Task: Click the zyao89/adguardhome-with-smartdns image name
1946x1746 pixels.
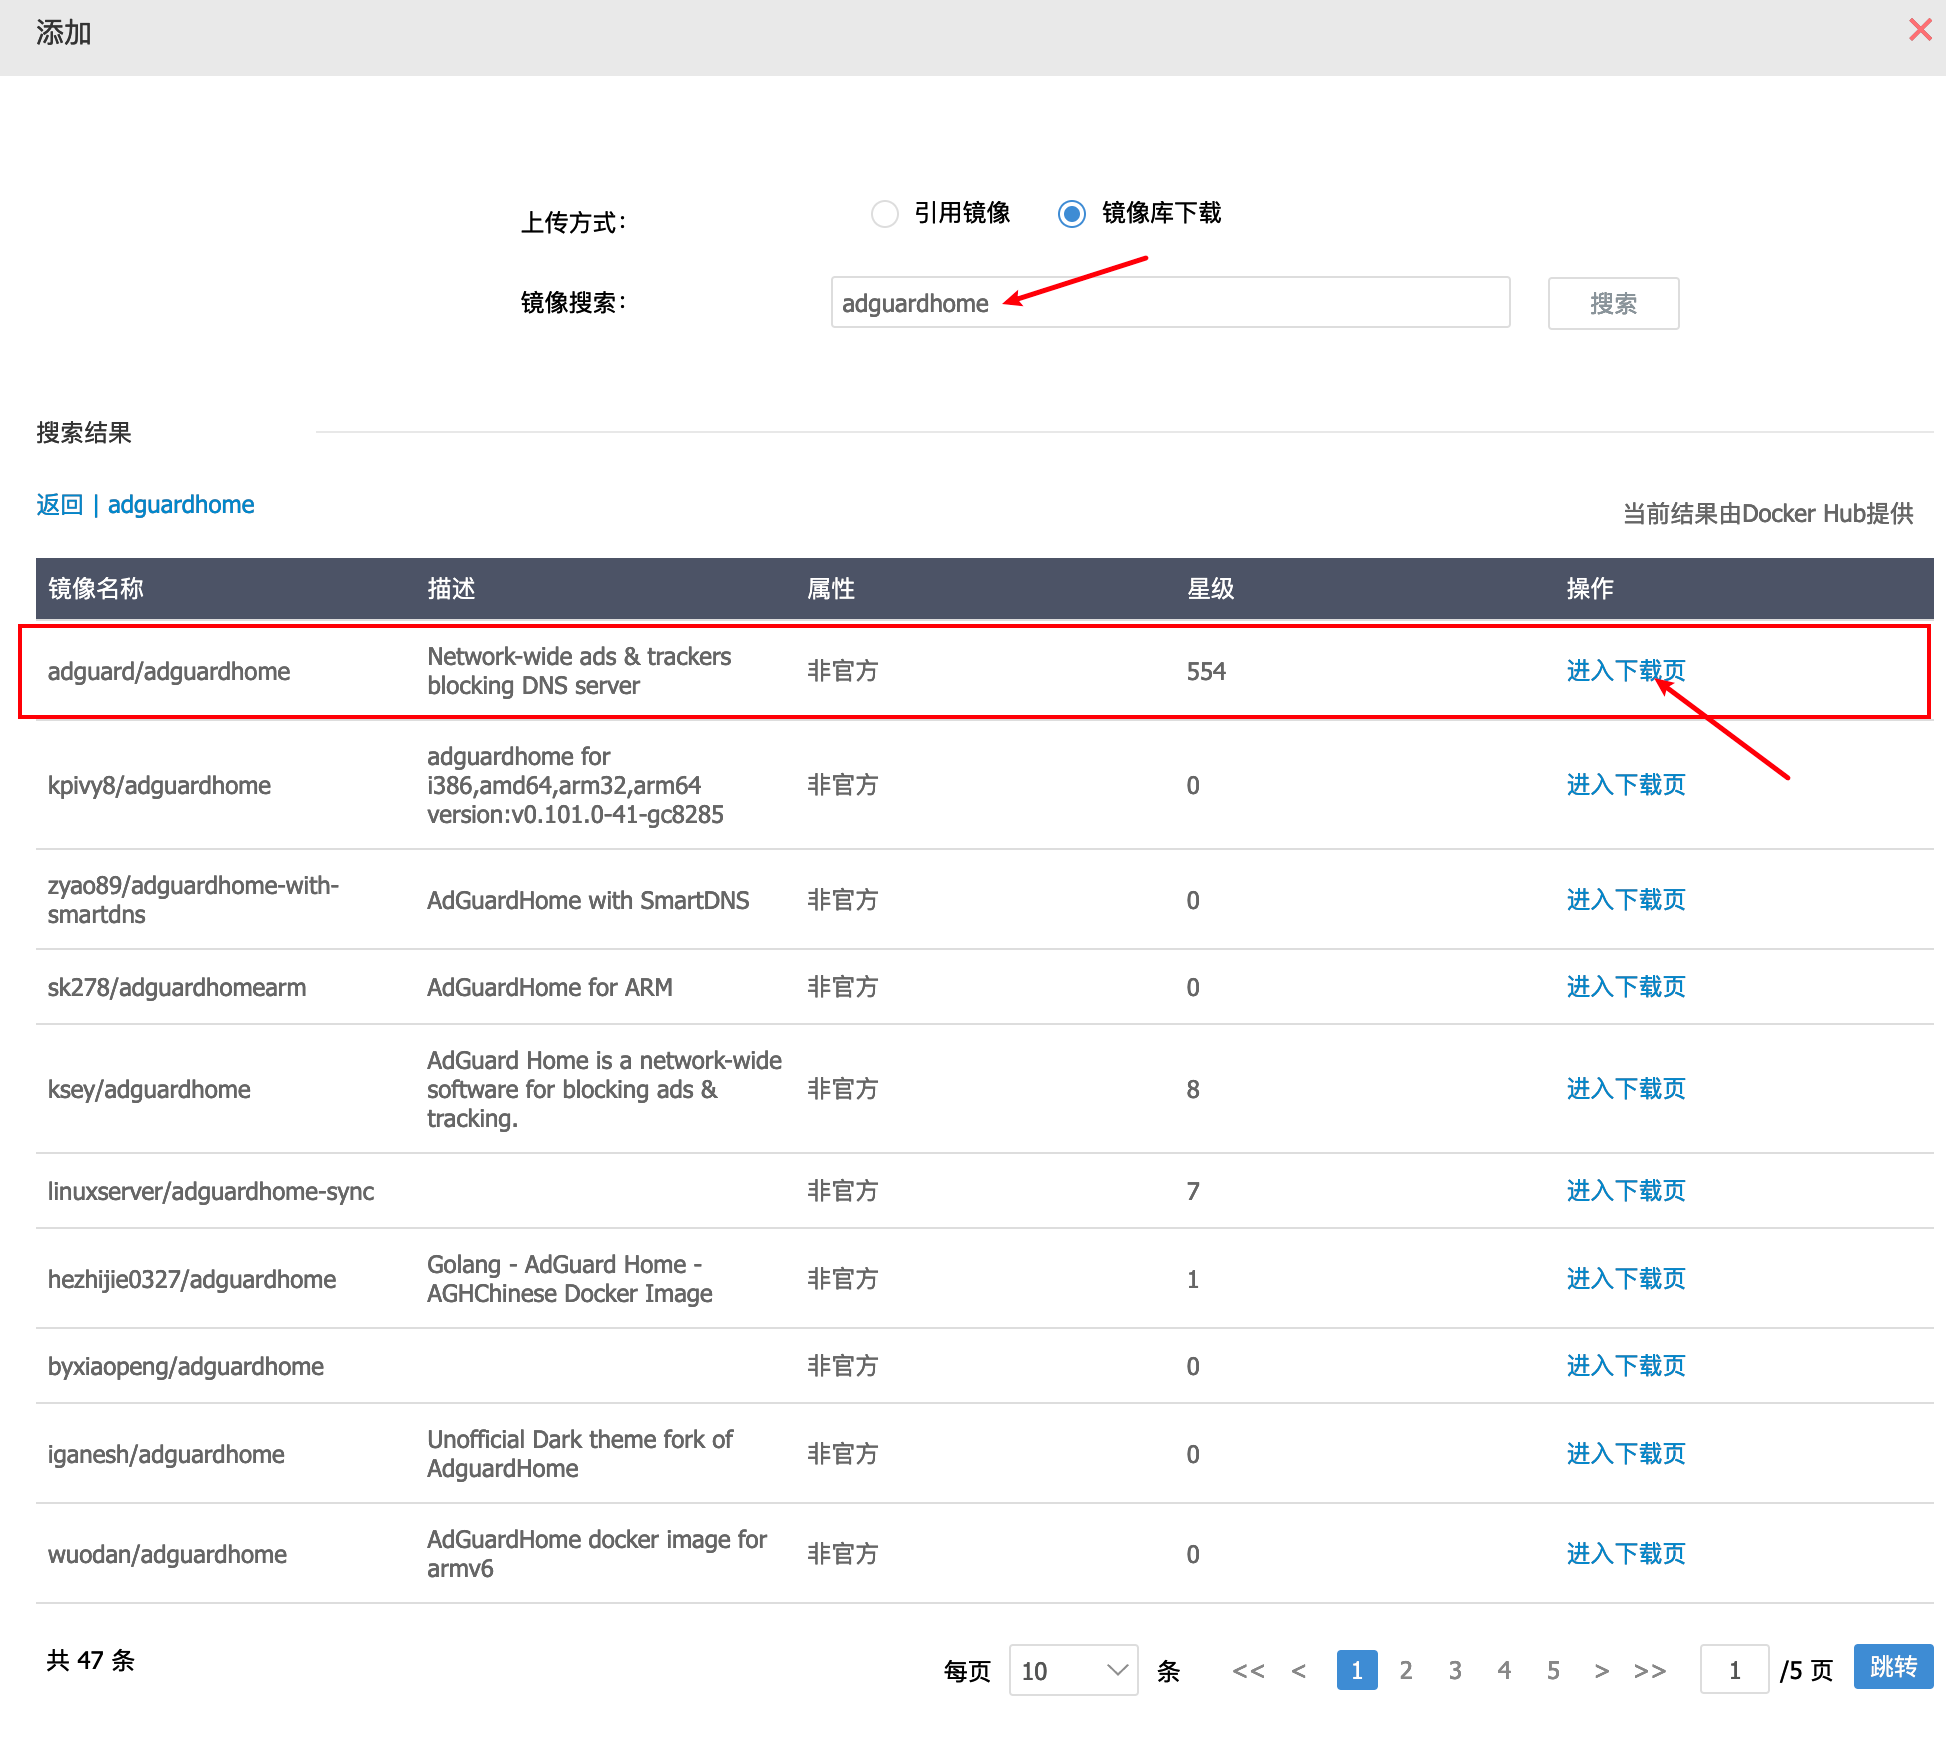Action: 193,900
